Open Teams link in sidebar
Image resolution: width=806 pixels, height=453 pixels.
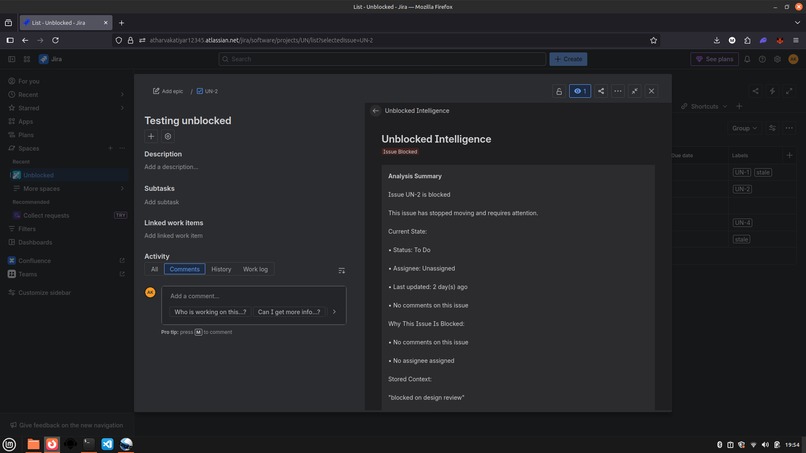(x=66, y=274)
